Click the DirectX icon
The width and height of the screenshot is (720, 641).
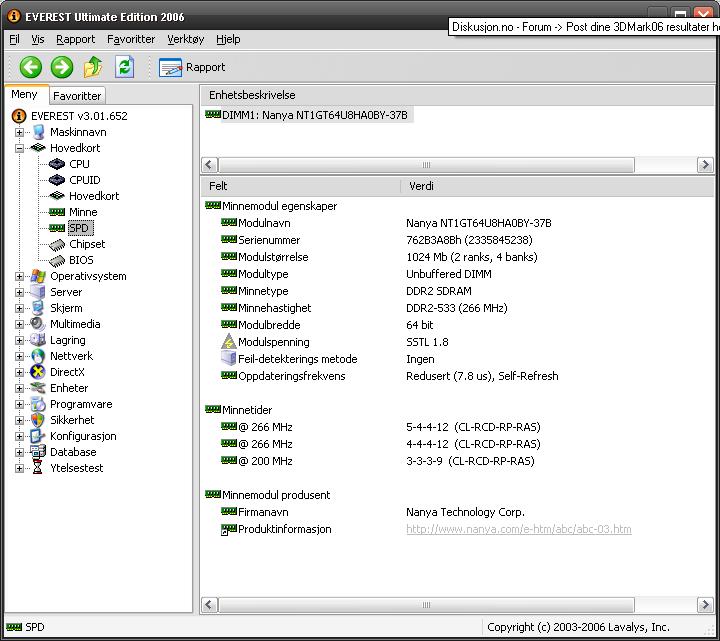(38, 372)
